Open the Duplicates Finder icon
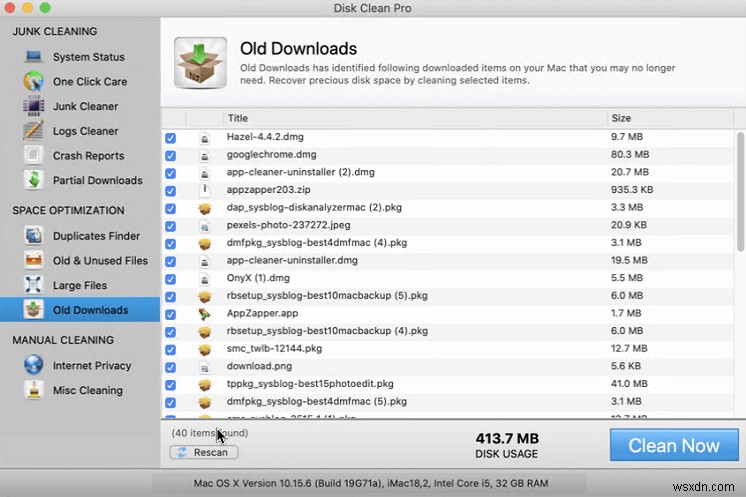Viewport: 746px width, 497px height. (34, 236)
